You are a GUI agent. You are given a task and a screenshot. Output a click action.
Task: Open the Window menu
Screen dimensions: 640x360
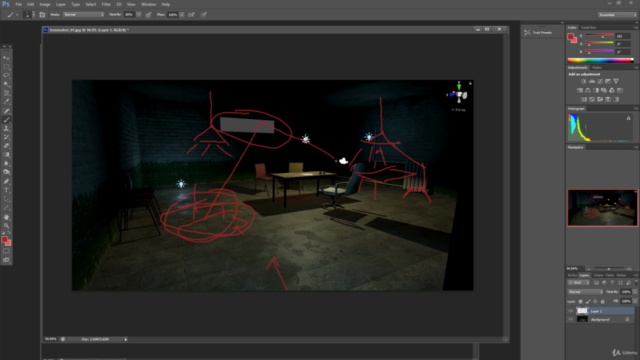tap(149, 4)
